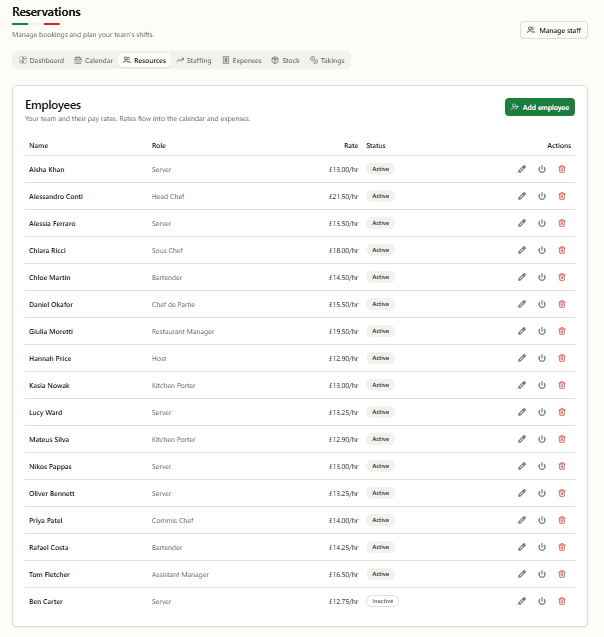The image size is (604, 637).
Task: Open the Dashboard tab
Action: click(x=41, y=60)
